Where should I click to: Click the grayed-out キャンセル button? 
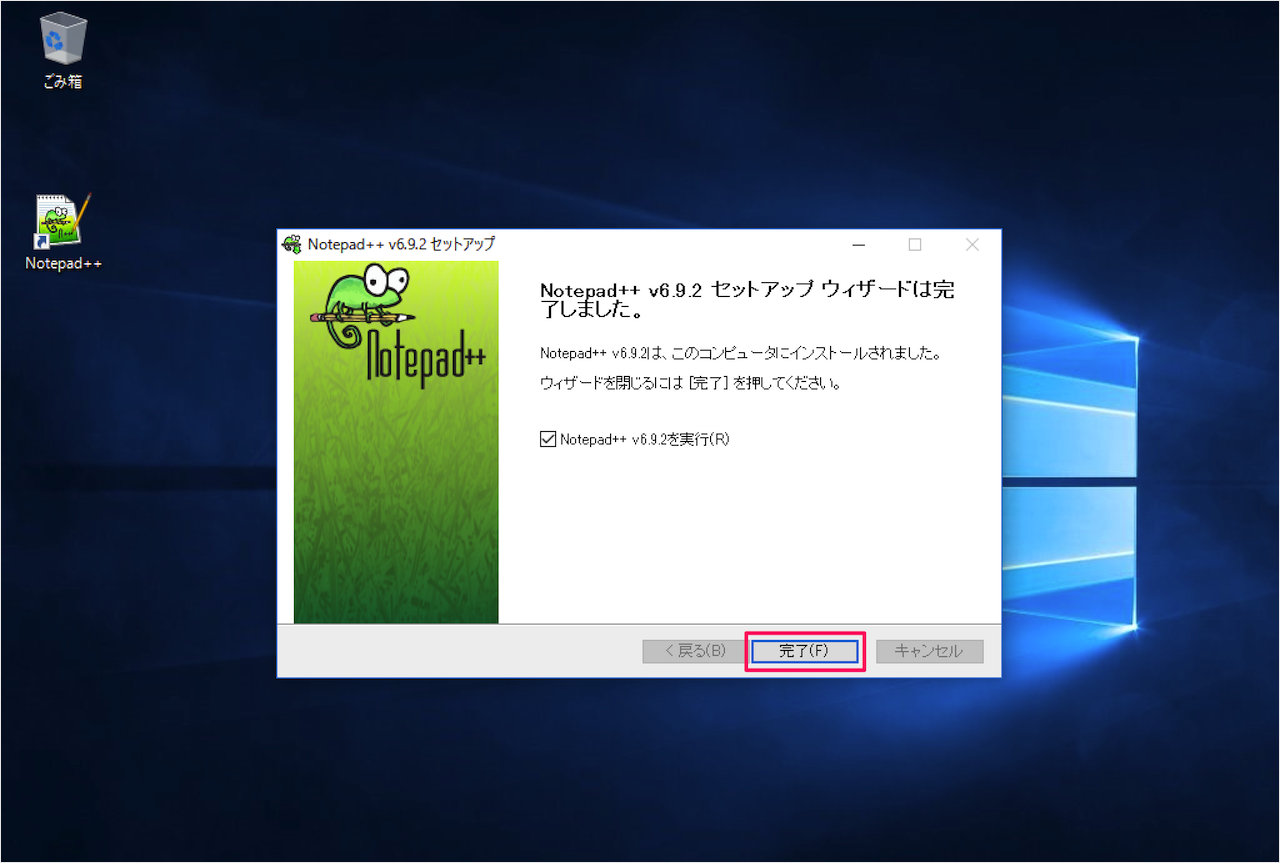929,651
